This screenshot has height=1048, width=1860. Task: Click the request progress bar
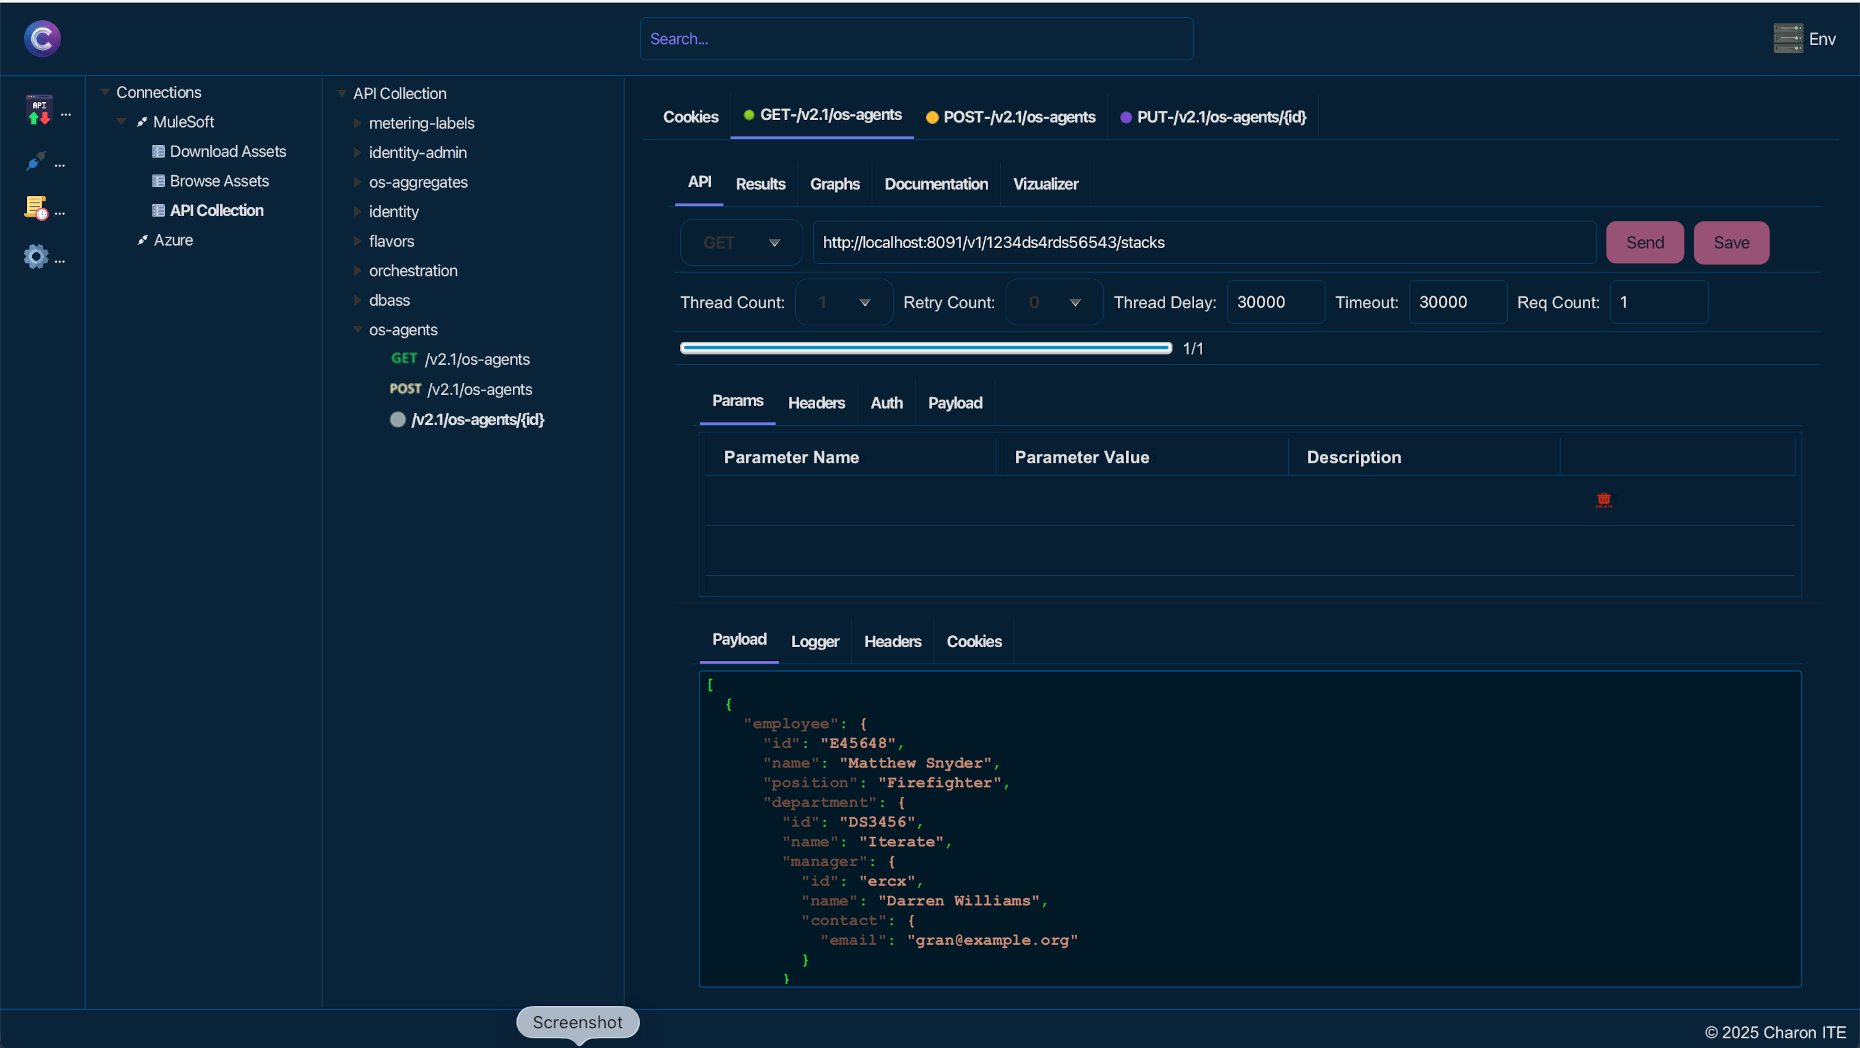click(x=925, y=348)
